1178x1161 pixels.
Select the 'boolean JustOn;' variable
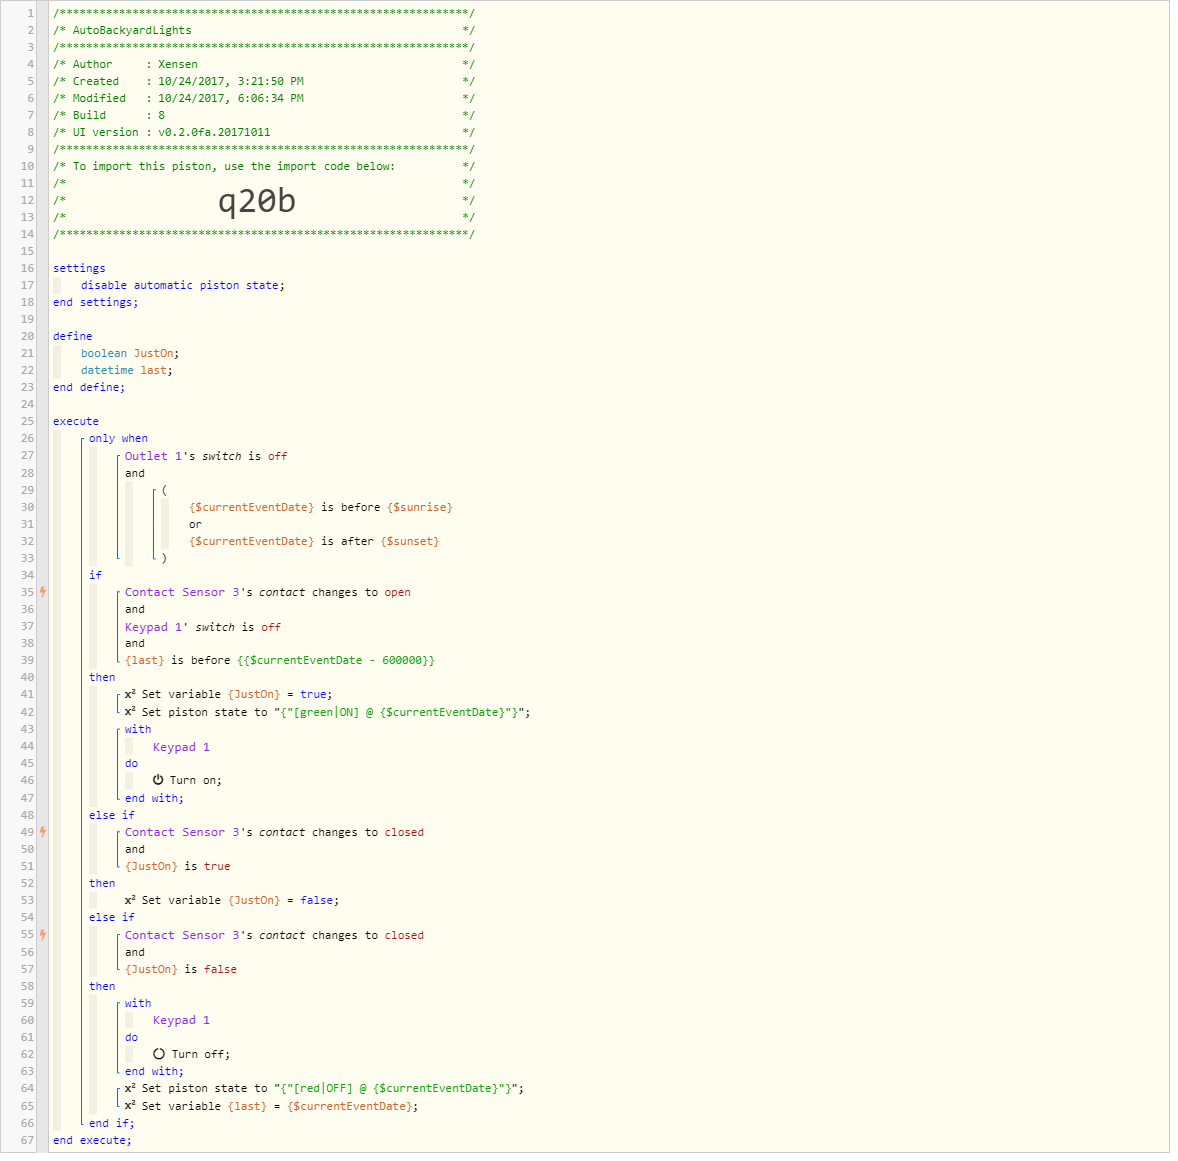click(x=130, y=353)
